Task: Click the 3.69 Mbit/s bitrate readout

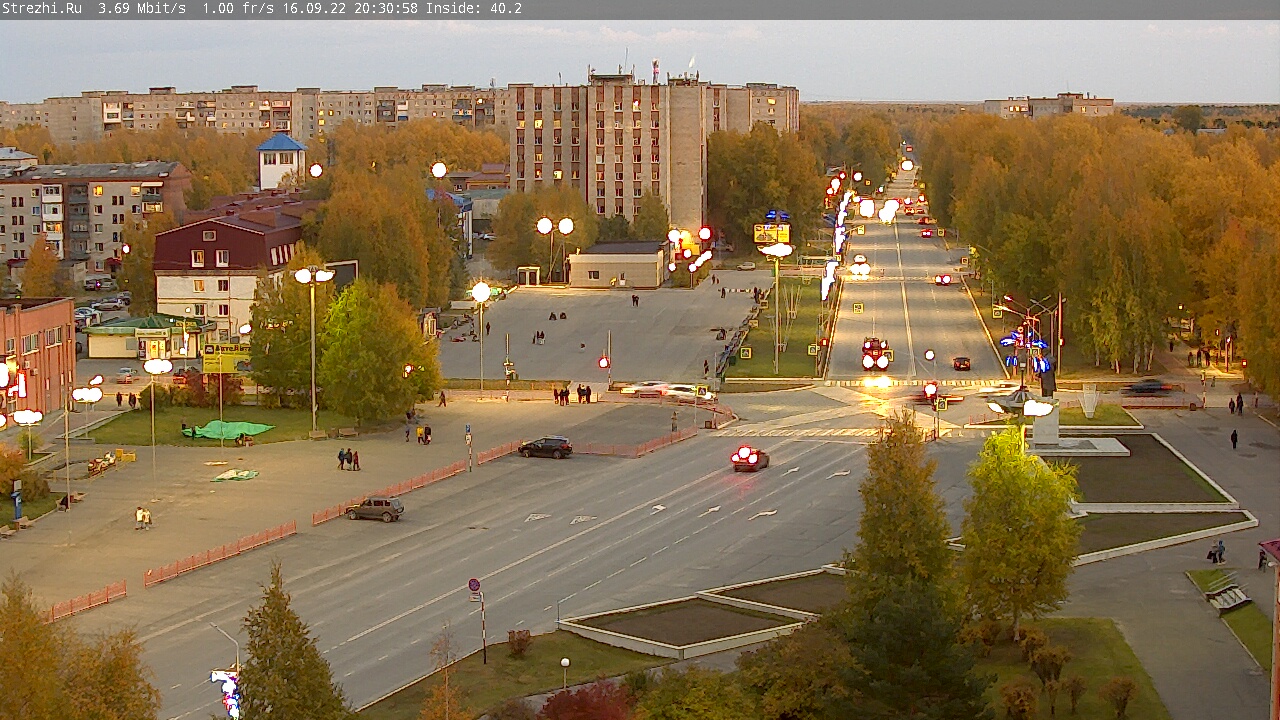Action: coord(142,9)
